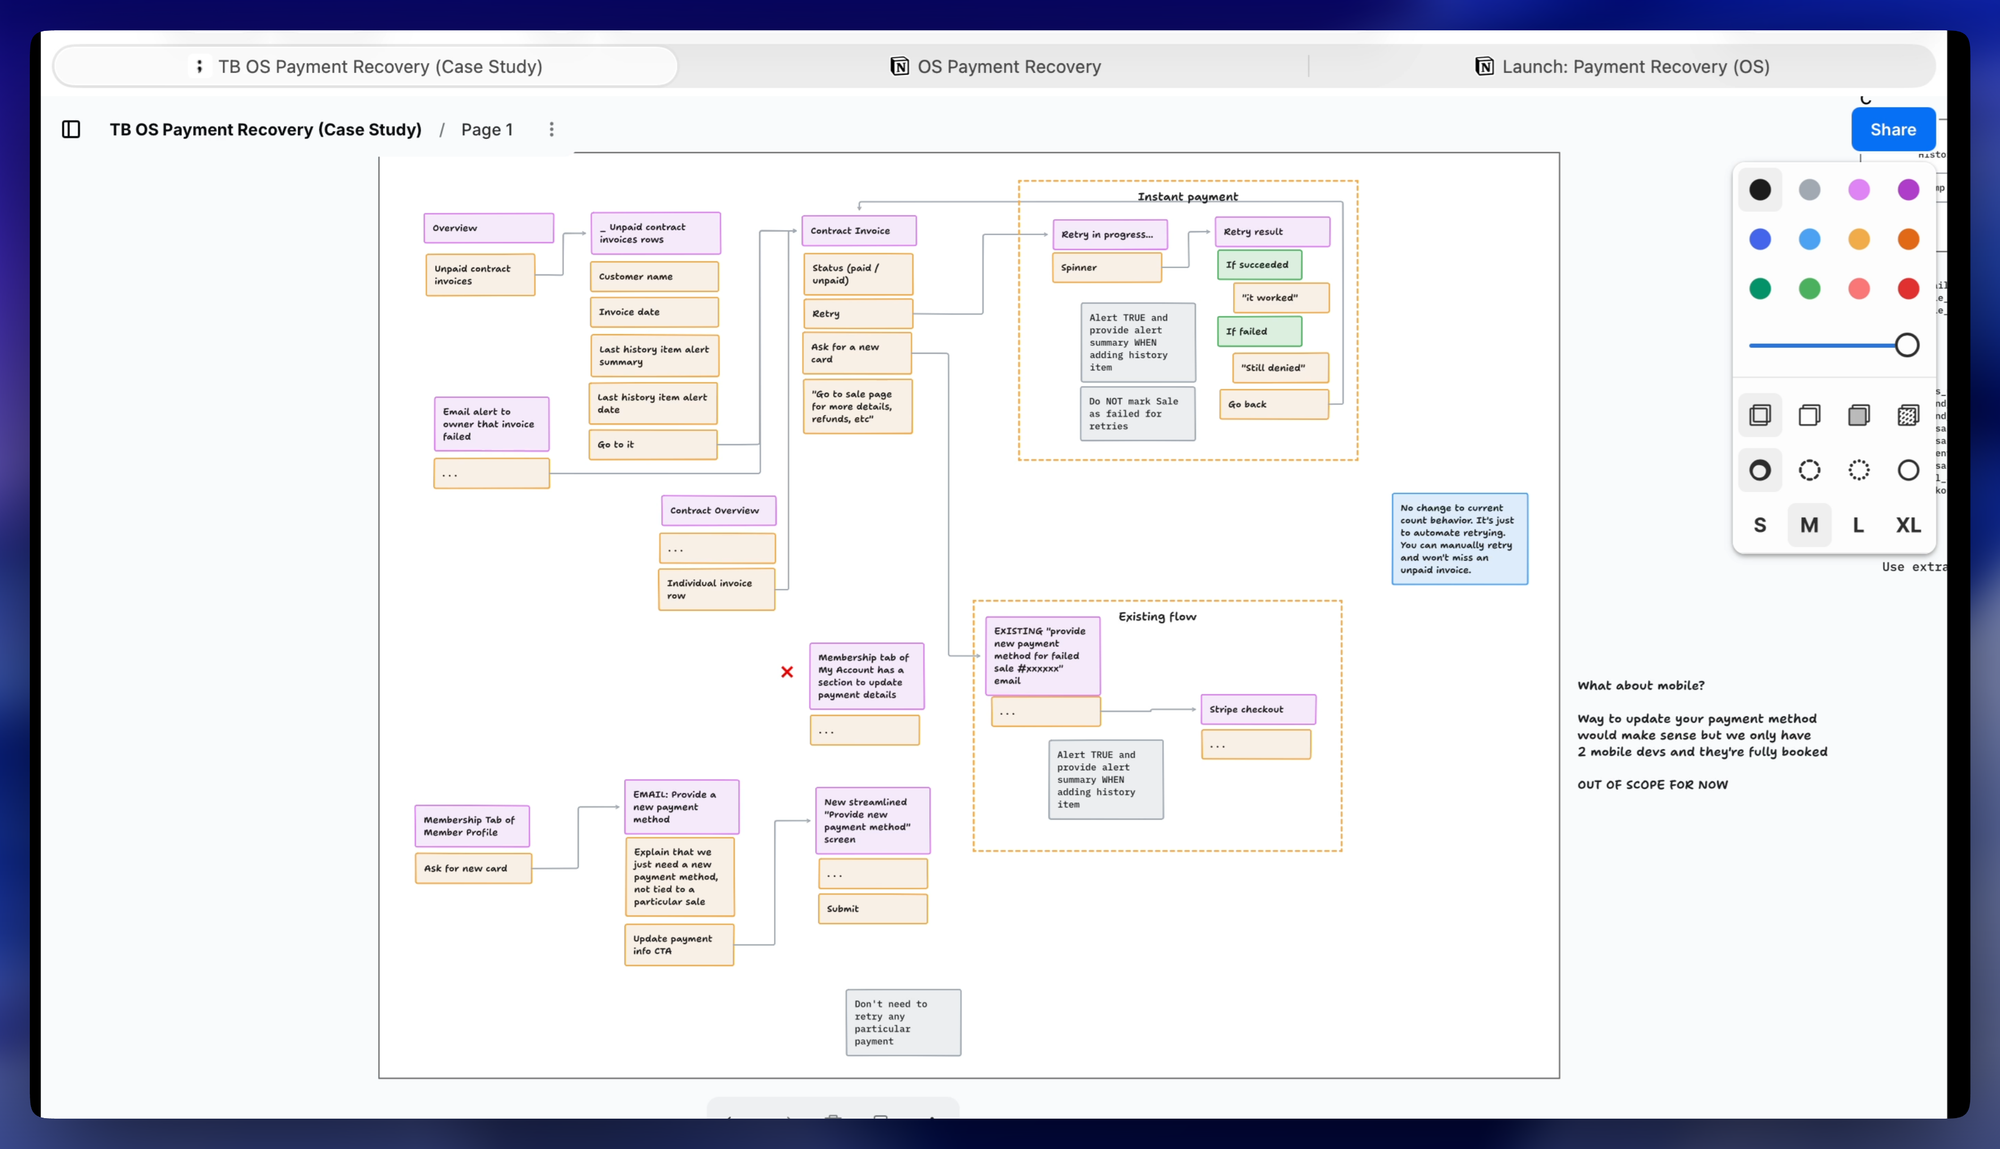Select the semi-transparent fill style icon
This screenshot has width=2000, height=1149.
point(1809,415)
